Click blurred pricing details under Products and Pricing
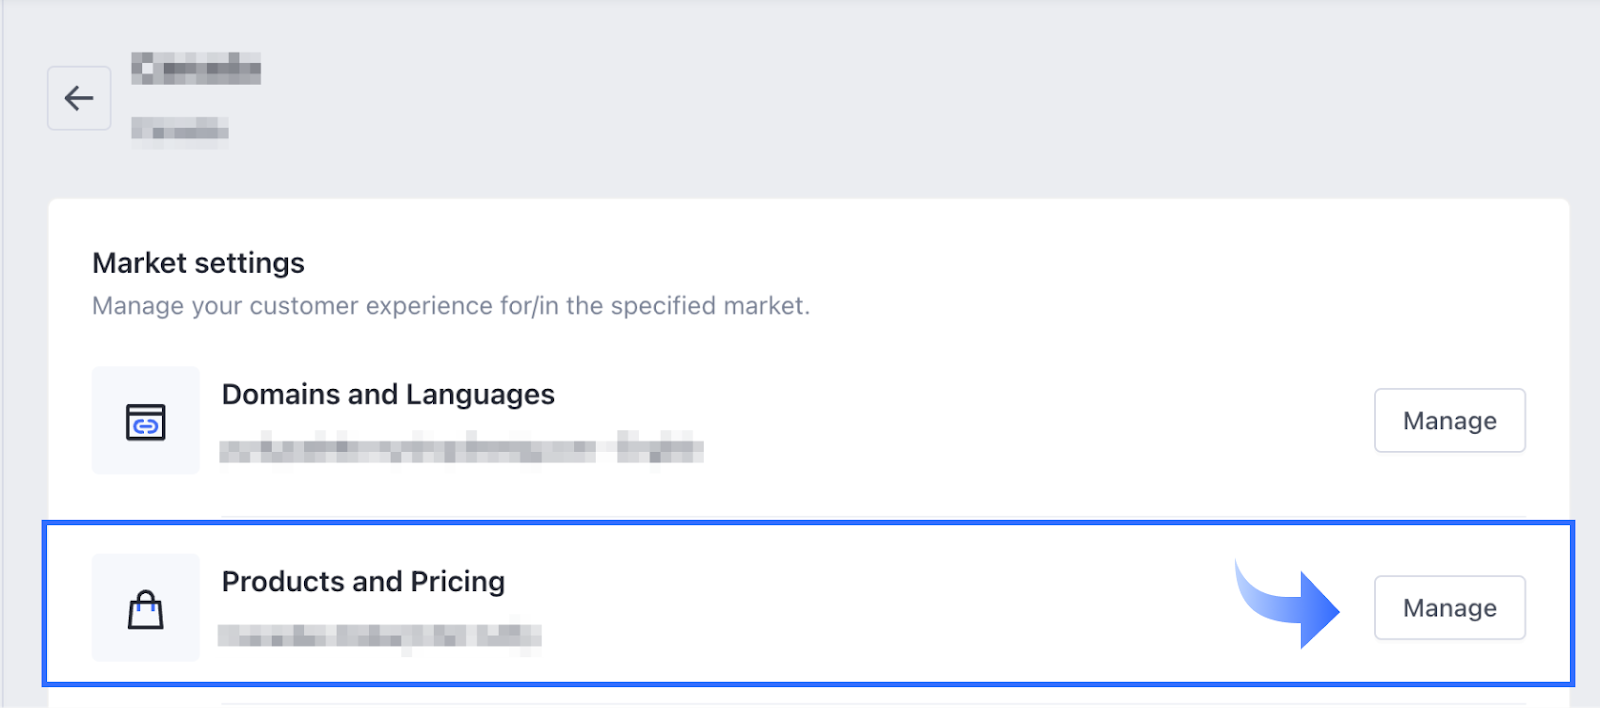Screen dimensions: 1600x708 [x=380, y=636]
